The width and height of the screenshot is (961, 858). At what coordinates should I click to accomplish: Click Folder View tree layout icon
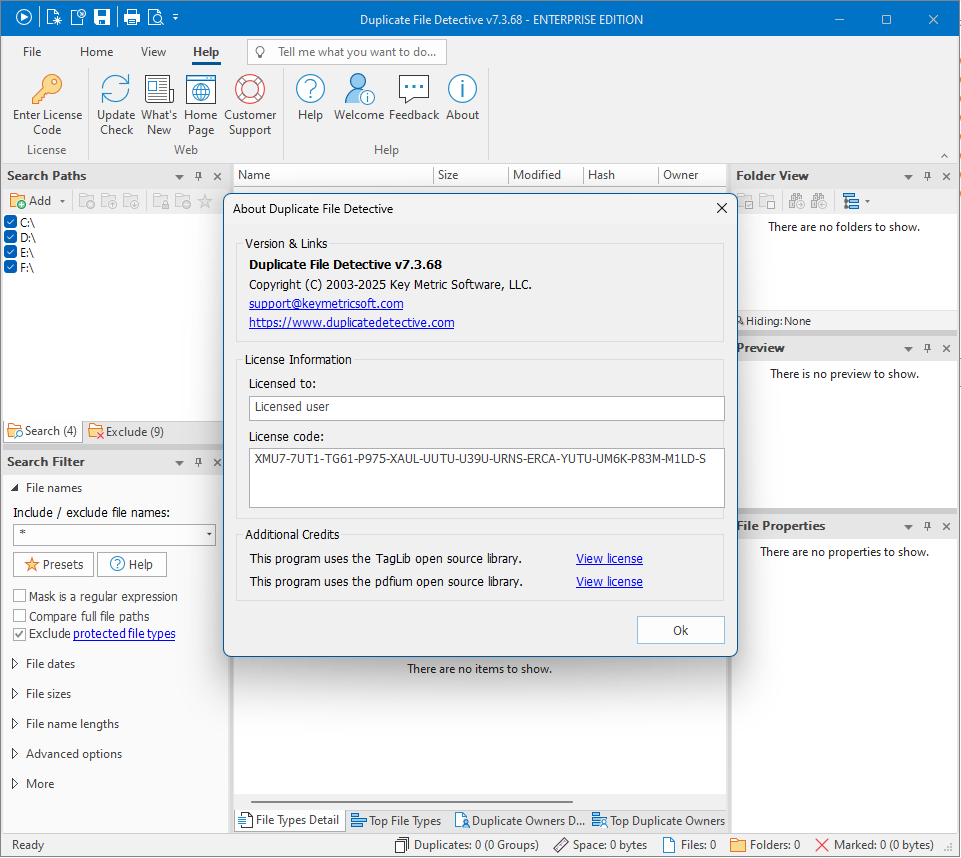[x=851, y=201]
